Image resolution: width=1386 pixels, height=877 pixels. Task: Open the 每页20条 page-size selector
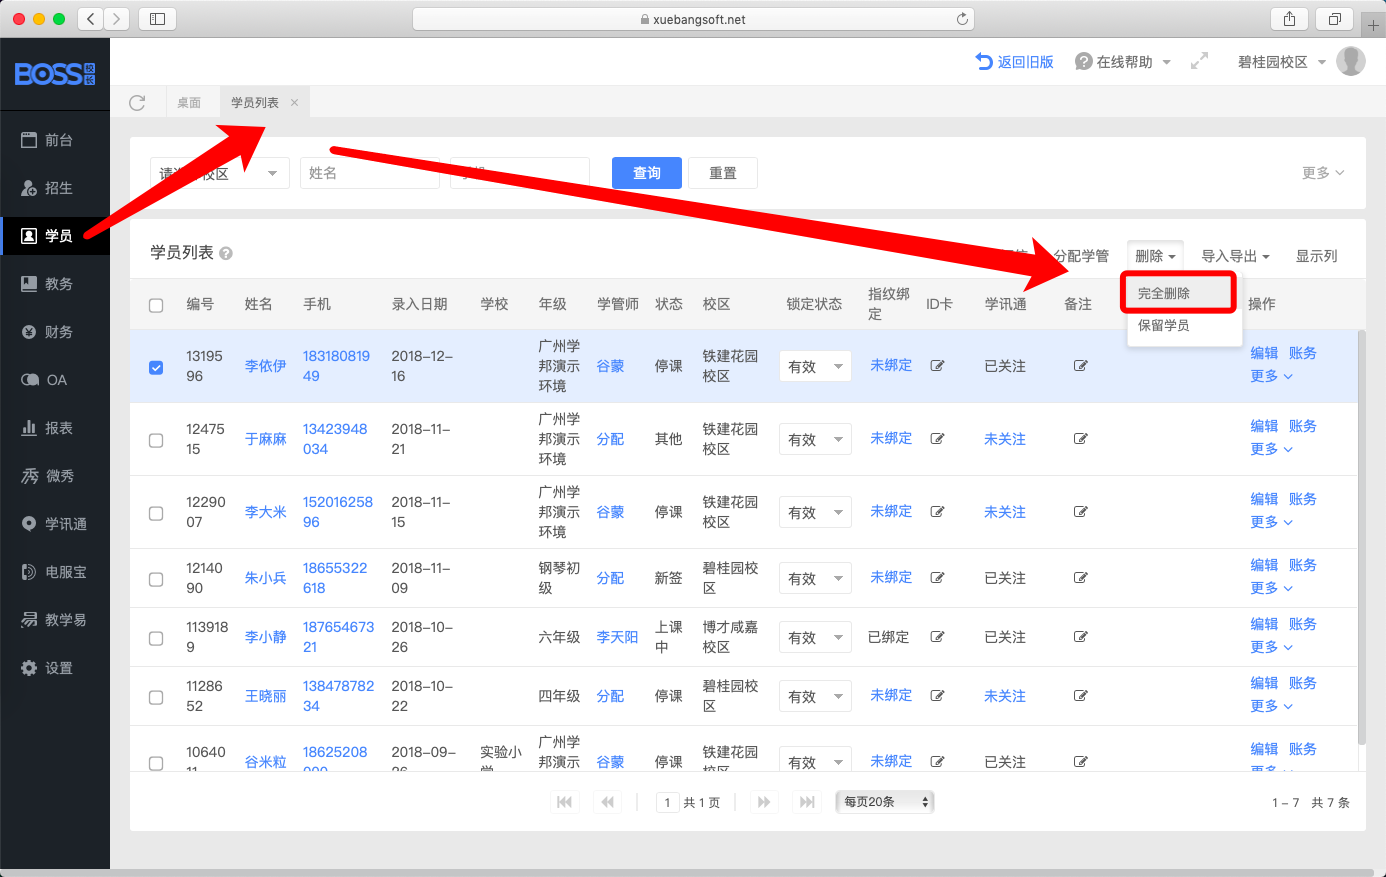[884, 802]
